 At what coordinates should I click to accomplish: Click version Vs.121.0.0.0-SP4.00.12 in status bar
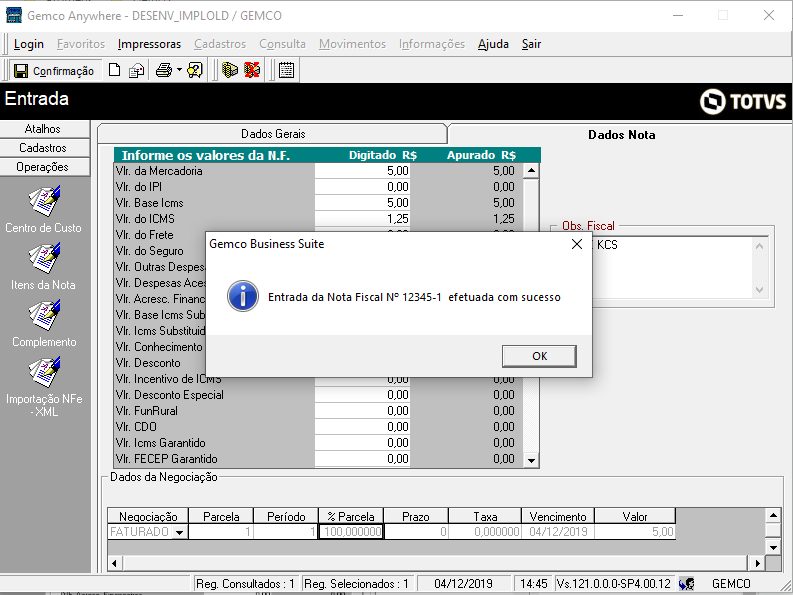tap(613, 584)
